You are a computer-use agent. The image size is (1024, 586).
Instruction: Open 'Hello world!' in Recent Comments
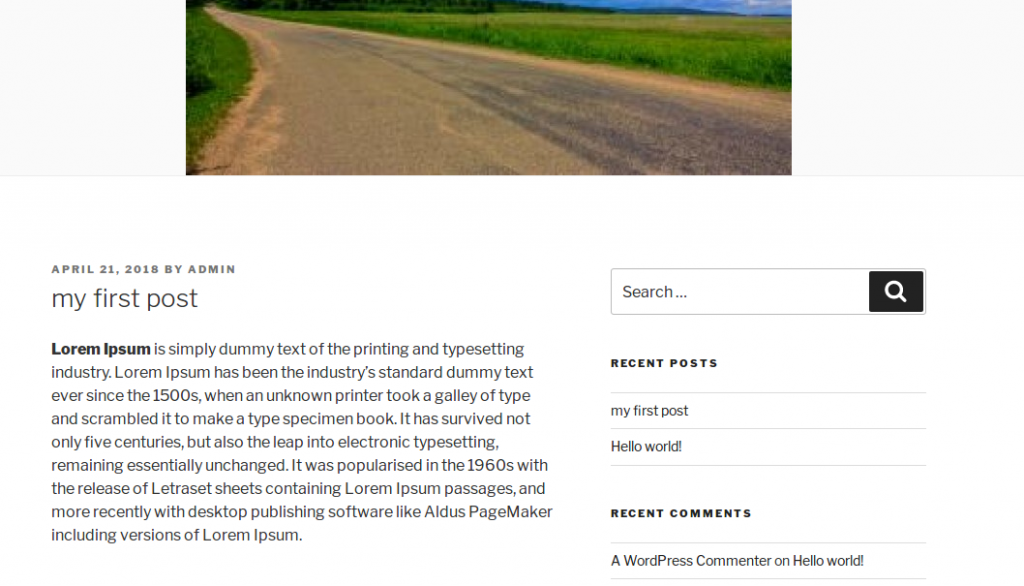(828, 561)
